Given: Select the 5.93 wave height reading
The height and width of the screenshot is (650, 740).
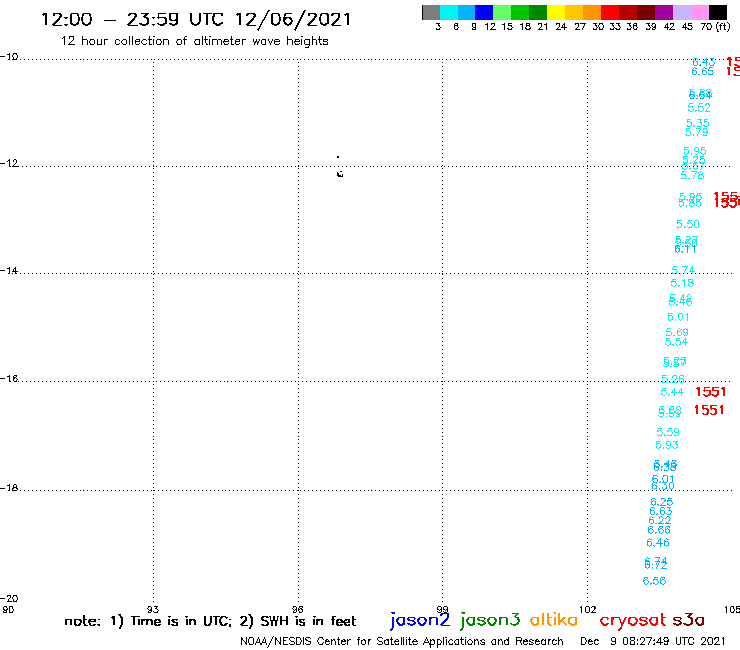Looking at the screenshot, I should [x=666, y=445].
